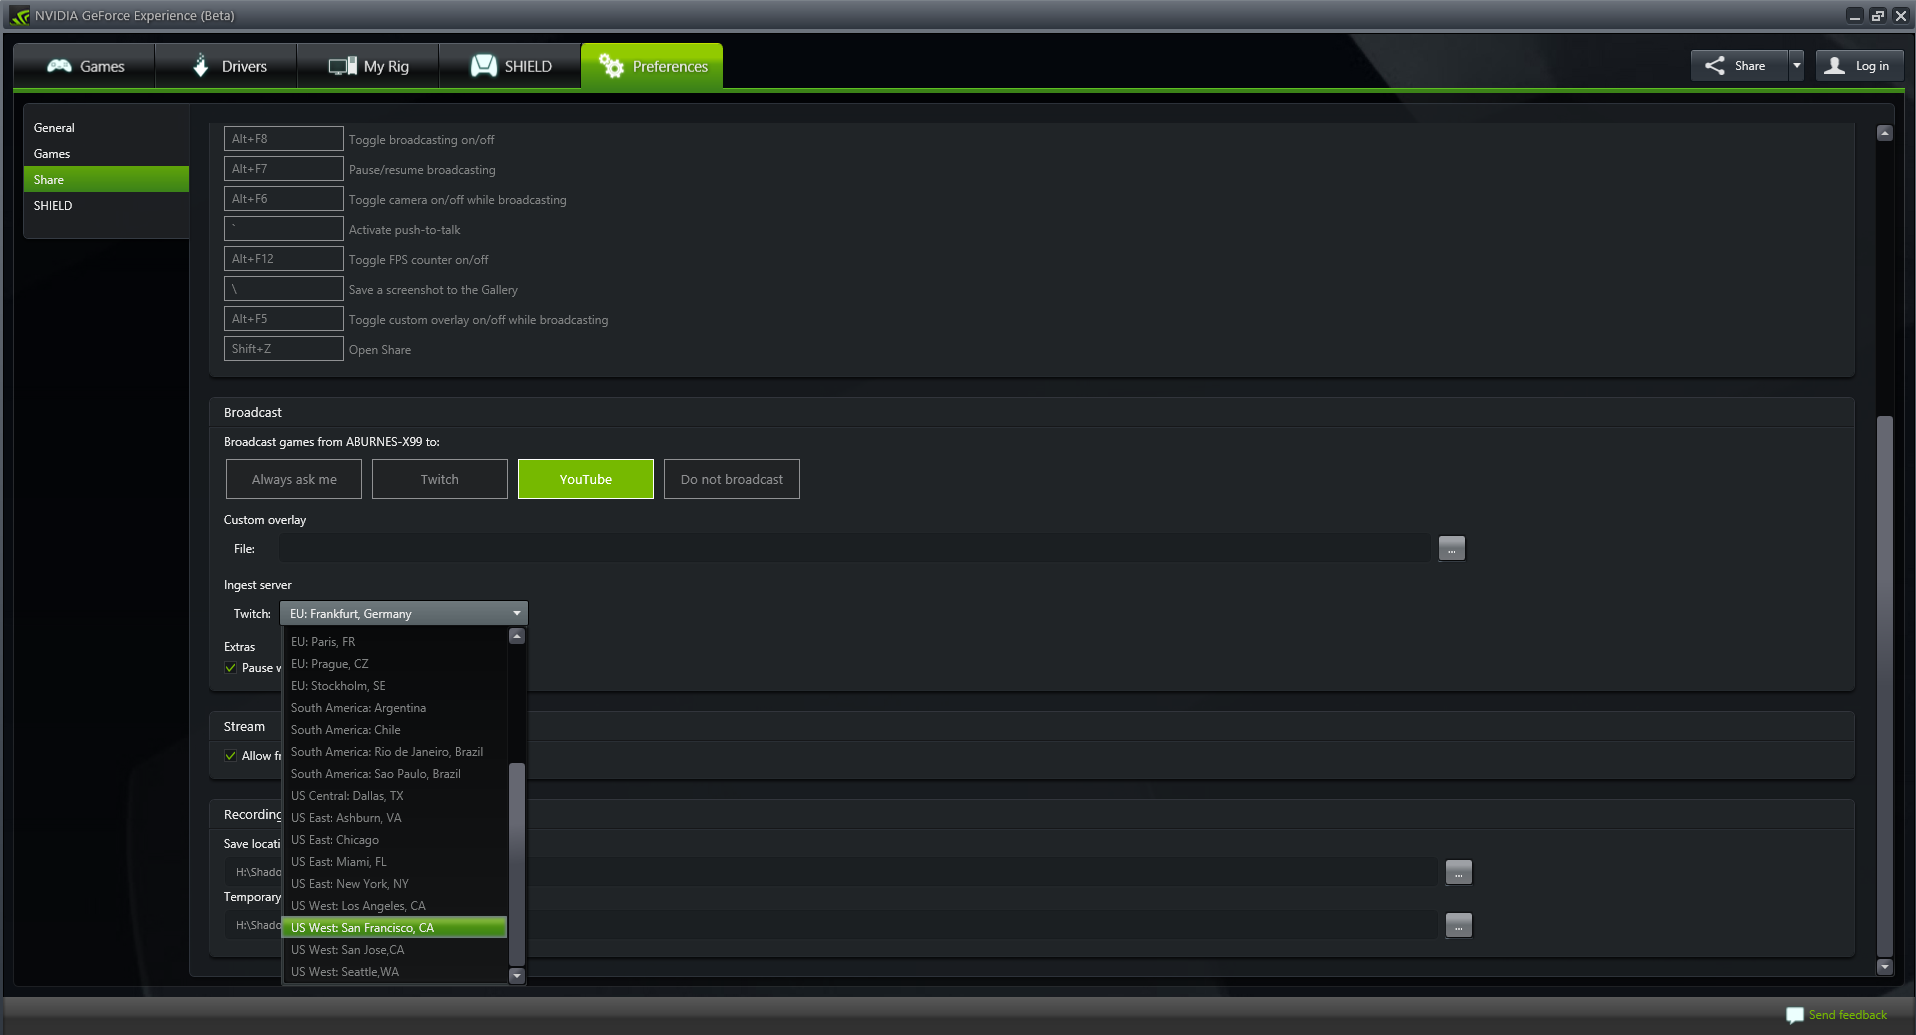Expand the Share dropdown arrow in header
This screenshot has width=1916, height=1035.
pos(1796,66)
